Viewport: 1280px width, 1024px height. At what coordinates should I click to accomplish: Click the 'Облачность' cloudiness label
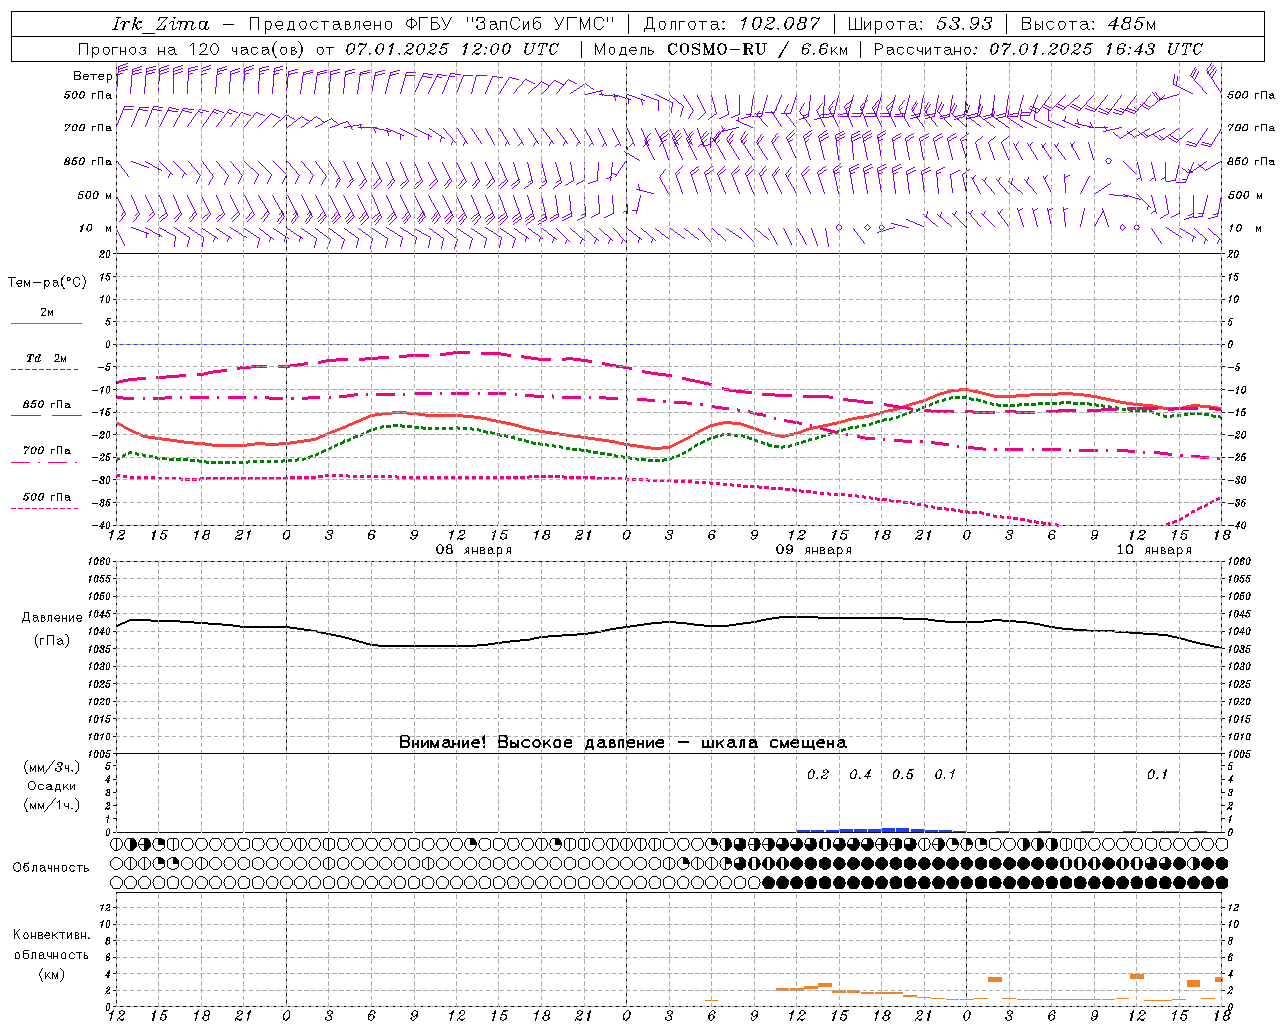tap(51, 867)
